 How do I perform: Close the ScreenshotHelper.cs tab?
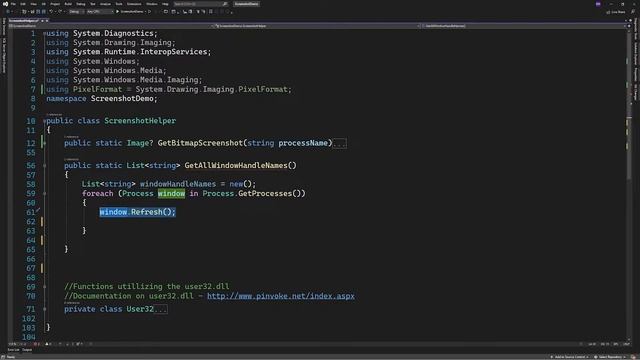click(47, 20)
